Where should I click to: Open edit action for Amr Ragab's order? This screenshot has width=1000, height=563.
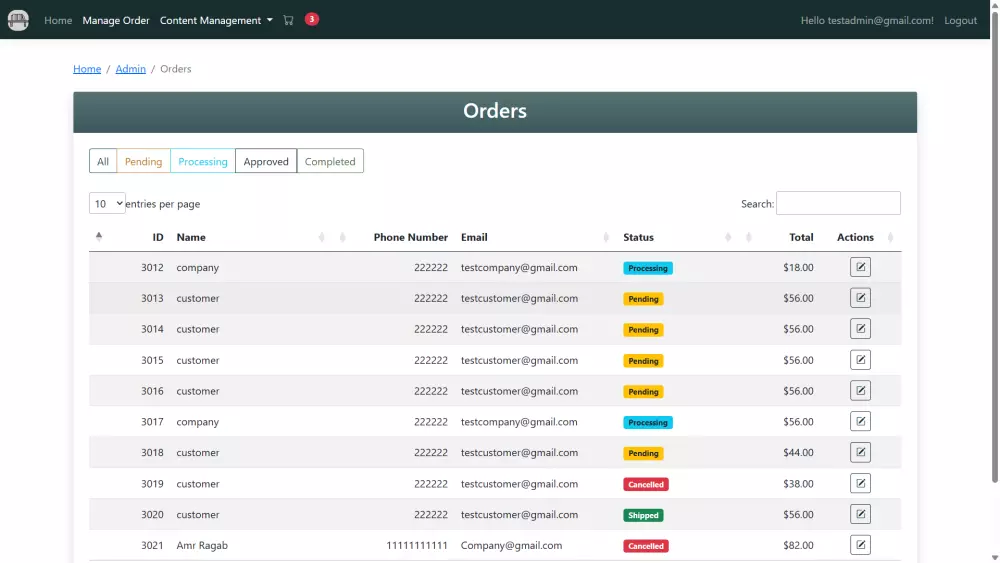pos(860,545)
